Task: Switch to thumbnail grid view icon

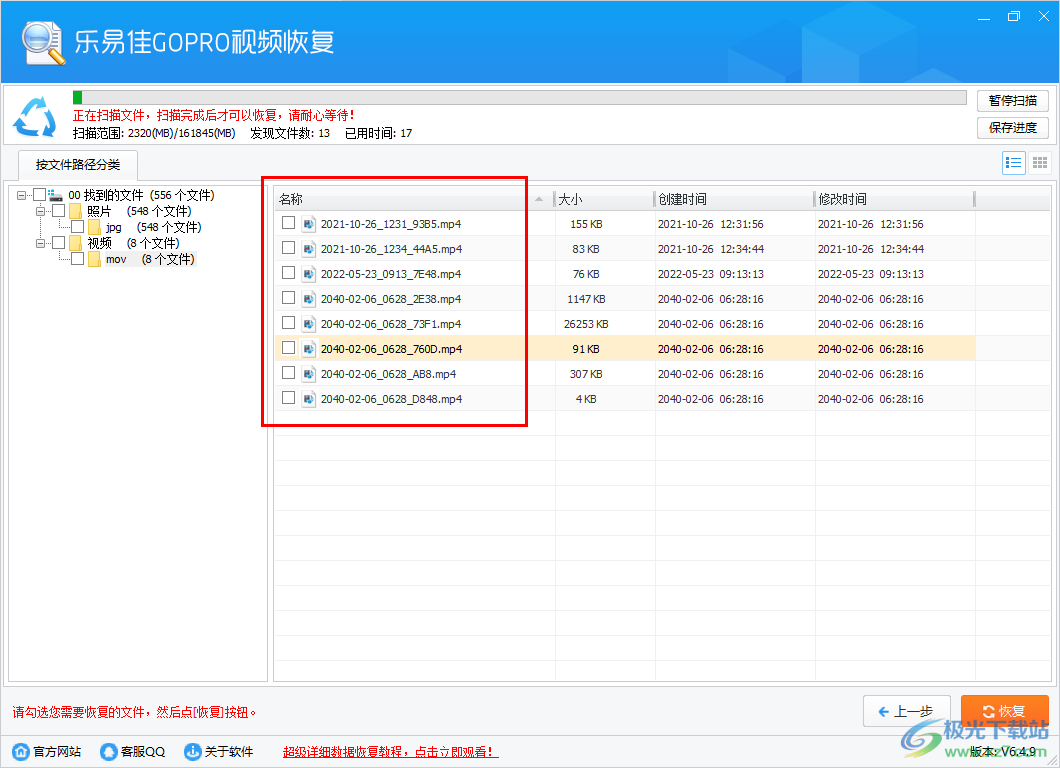Action: [1040, 163]
